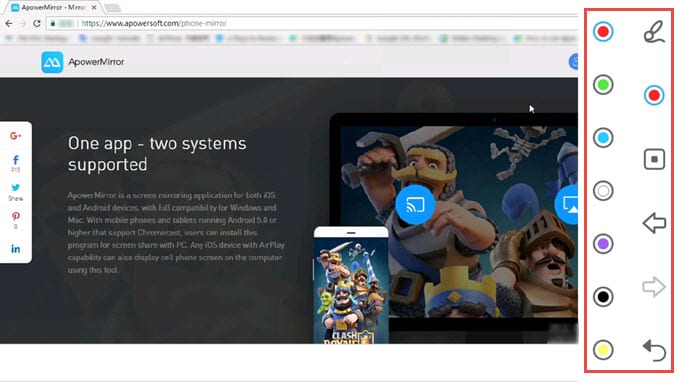The image size is (680, 382).
Task: Click the ApowerMirror logo link
Action: pyautogui.click(x=83, y=62)
